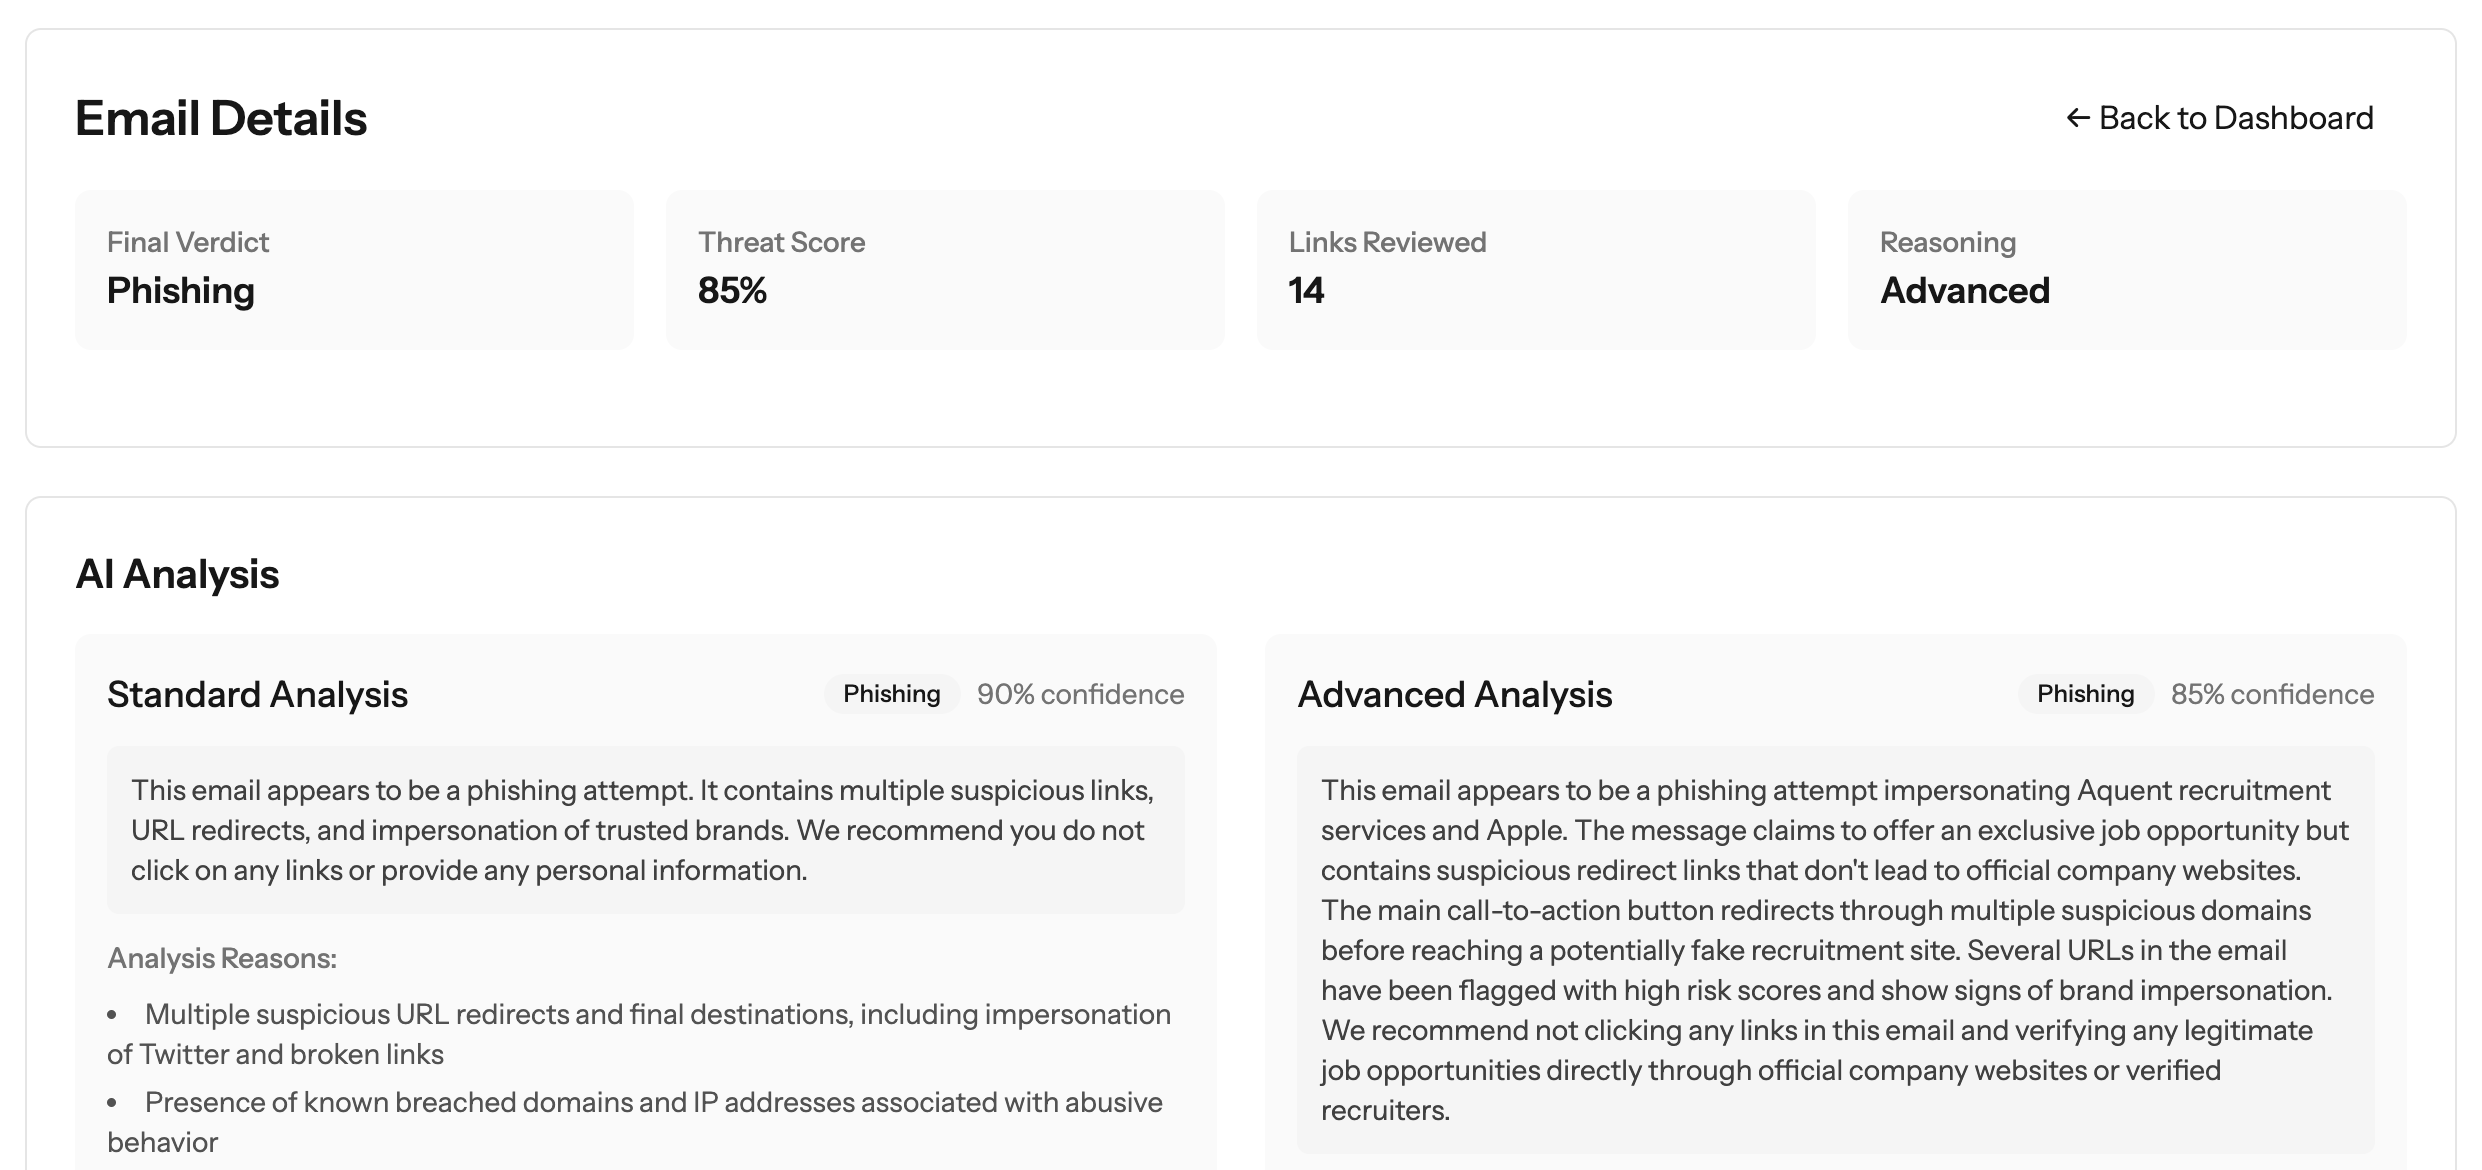Click the AI Analysis section heading
The width and height of the screenshot is (2482, 1170).
(x=177, y=573)
